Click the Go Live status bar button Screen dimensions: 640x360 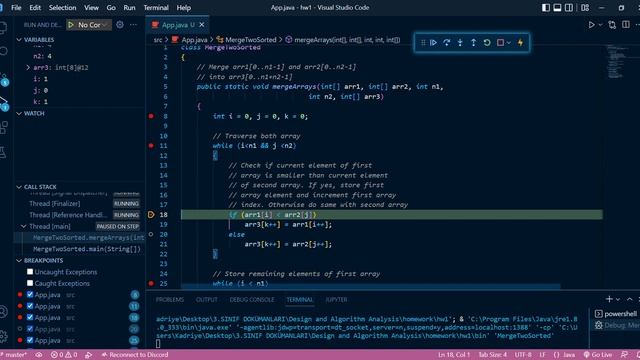(x=598, y=355)
